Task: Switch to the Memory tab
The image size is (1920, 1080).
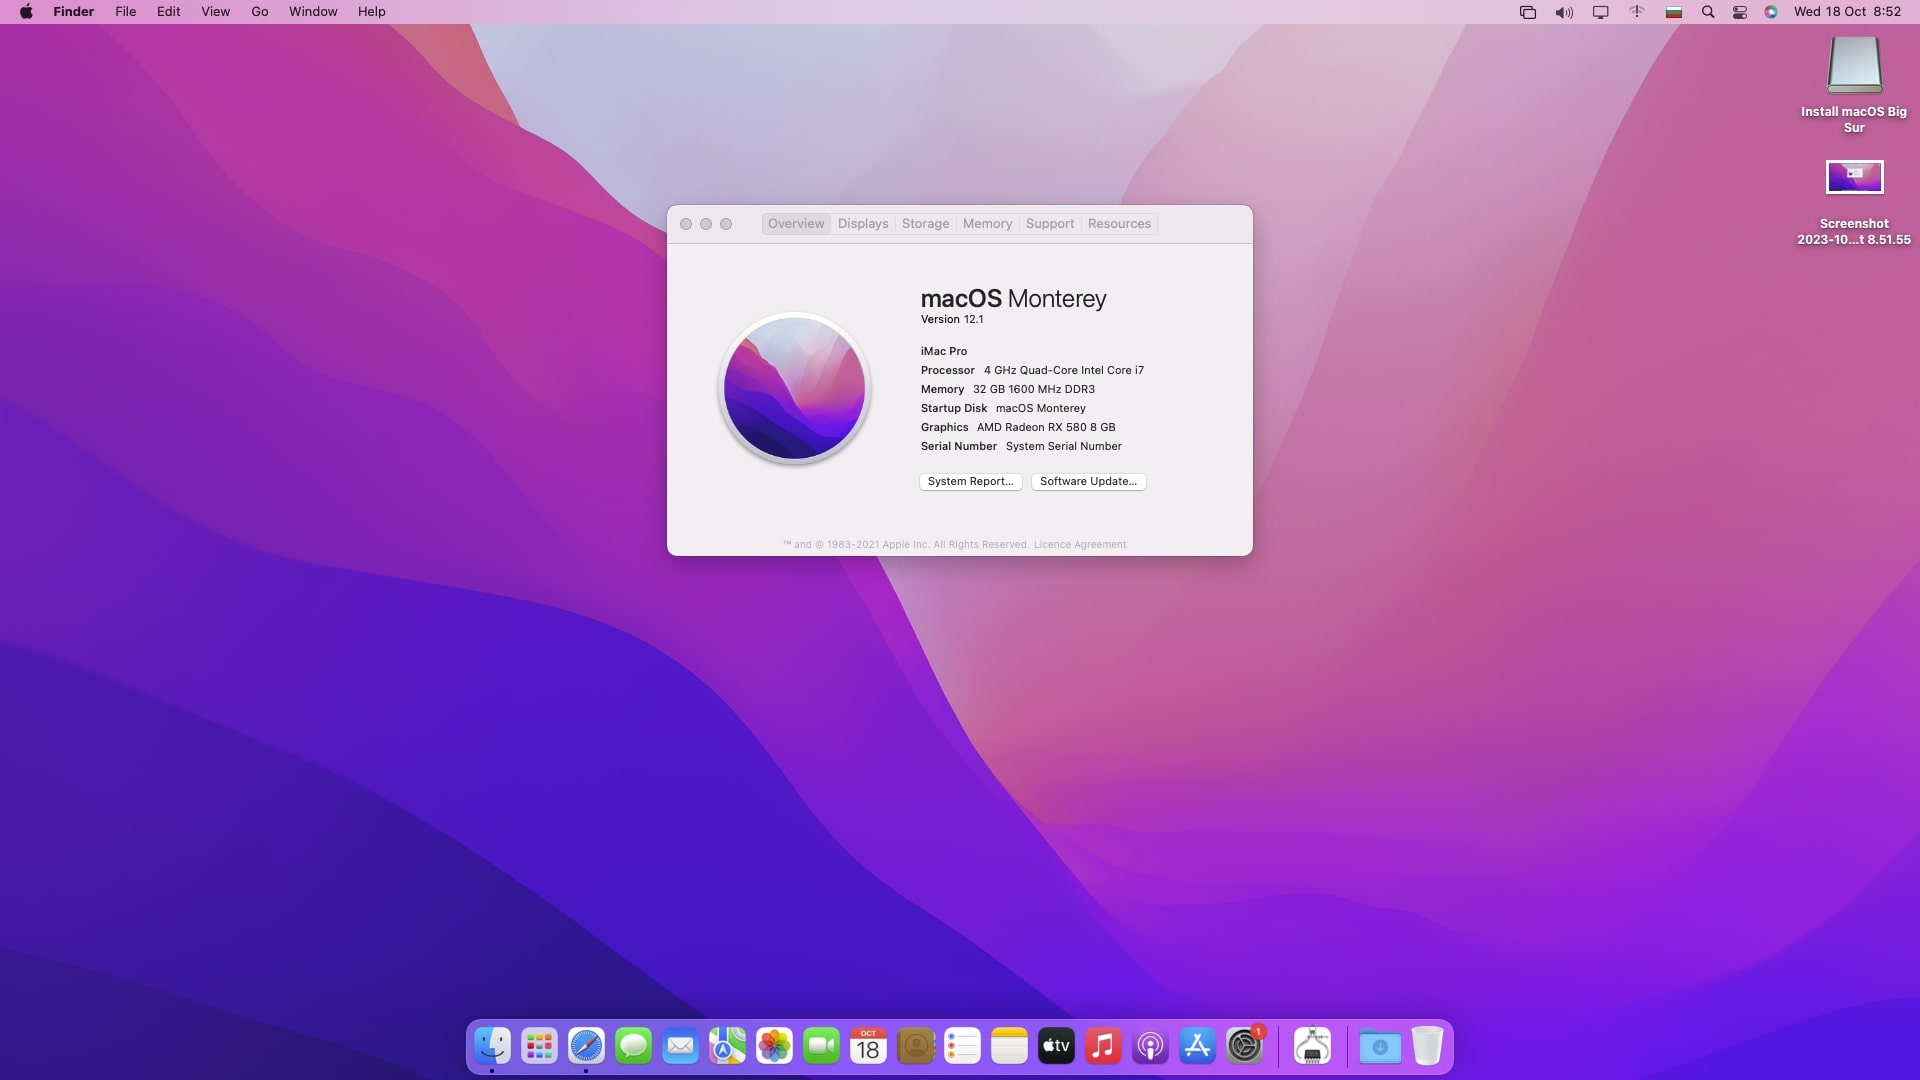Action: [988, 224]
